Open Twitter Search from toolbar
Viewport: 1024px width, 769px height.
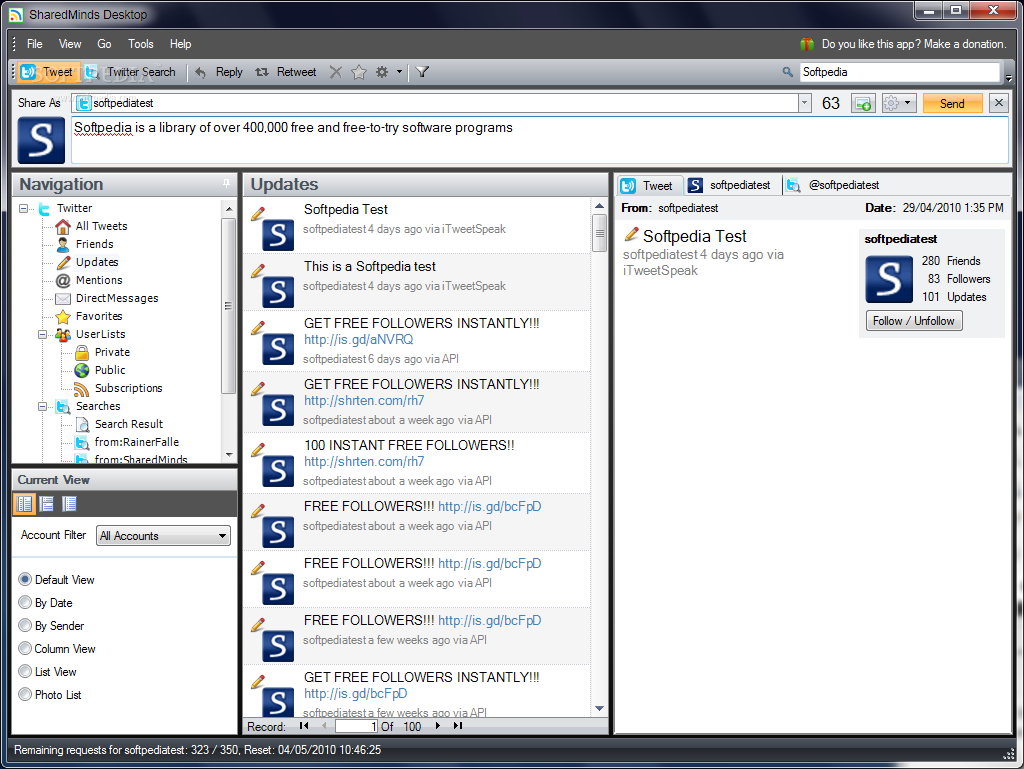coord(131,72)
